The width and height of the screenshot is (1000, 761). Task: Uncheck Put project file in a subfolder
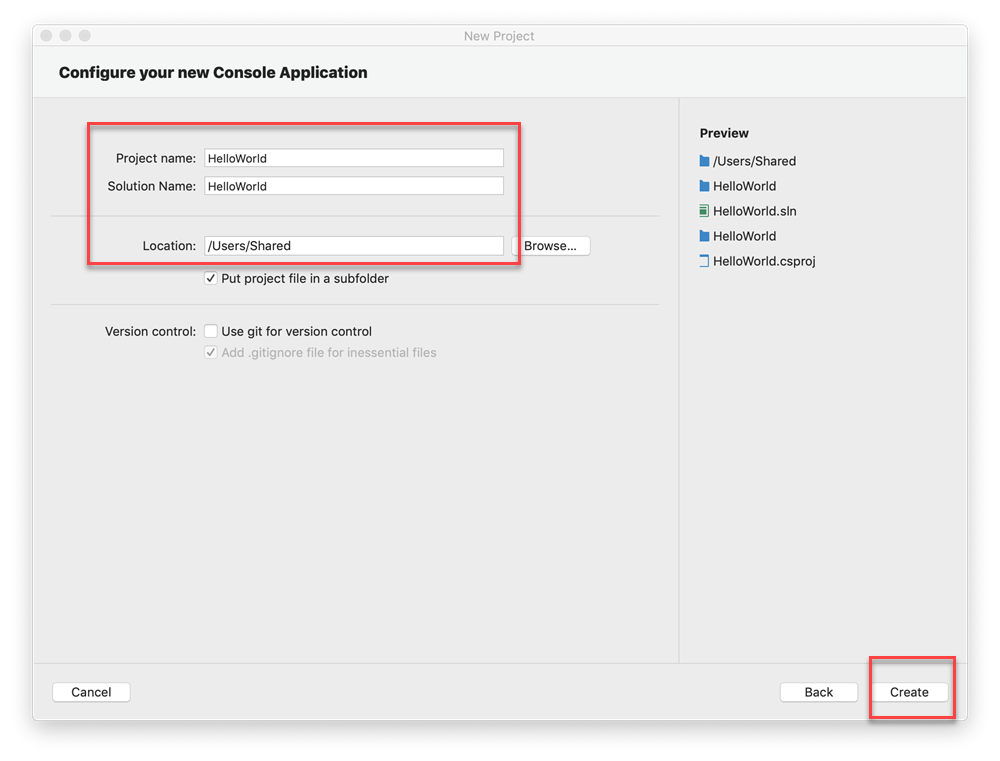[210, 278]
